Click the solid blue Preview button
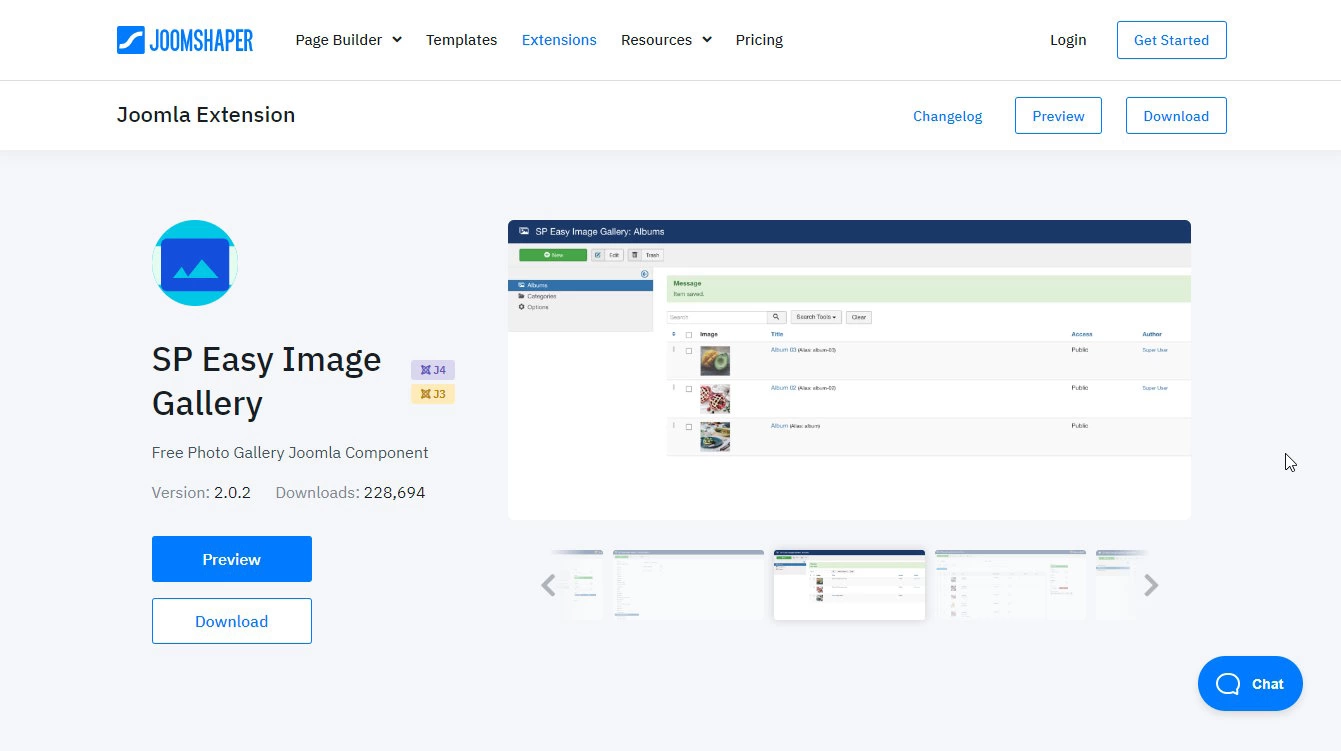This screenshot has width=1341, height=751. pos(232,559)
